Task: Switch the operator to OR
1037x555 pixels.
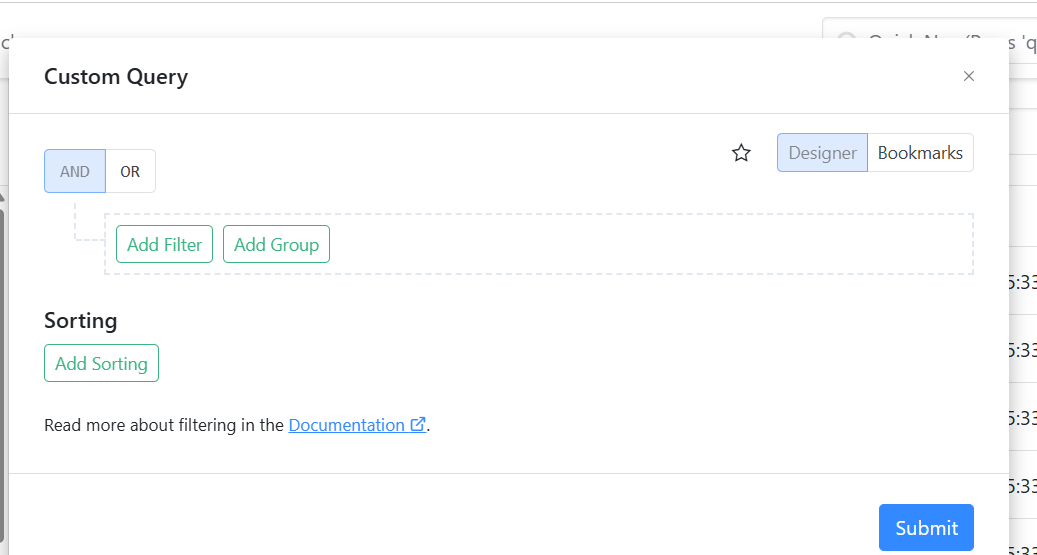Action: pyautogui.click(x=130, y=171)
